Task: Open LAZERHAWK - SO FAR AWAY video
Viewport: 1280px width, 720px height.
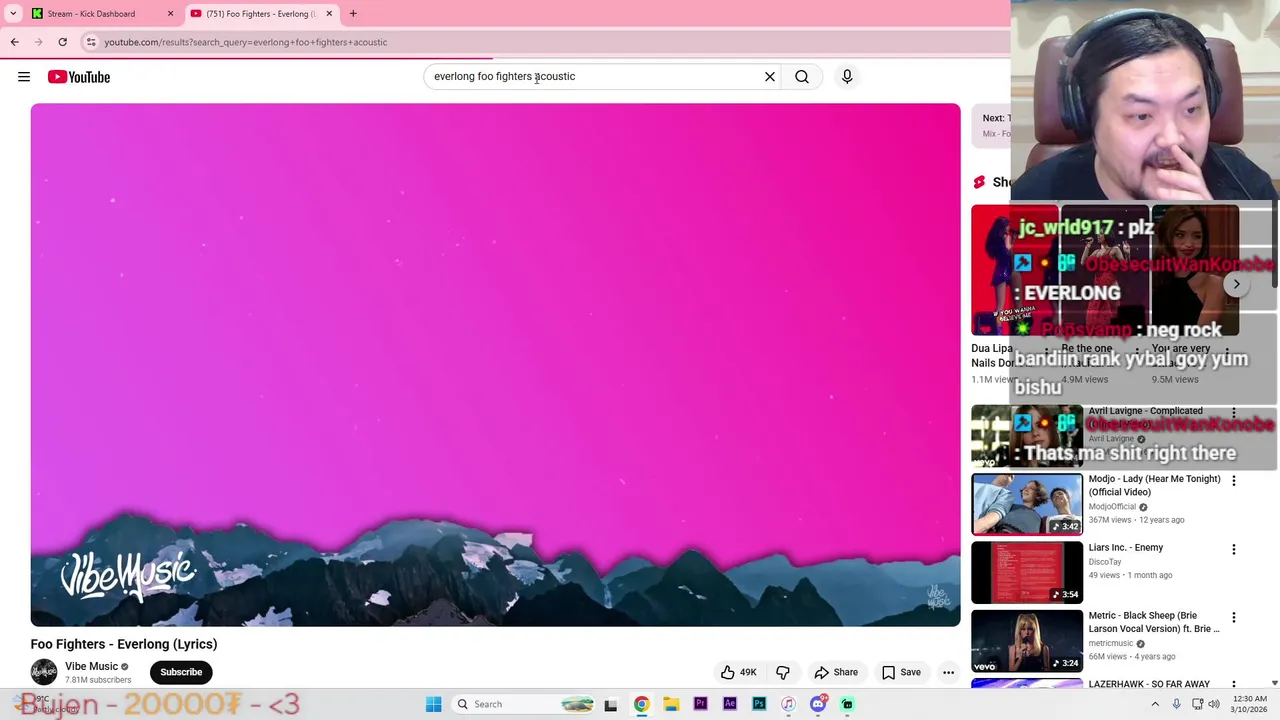Action: coord(1149,684)
